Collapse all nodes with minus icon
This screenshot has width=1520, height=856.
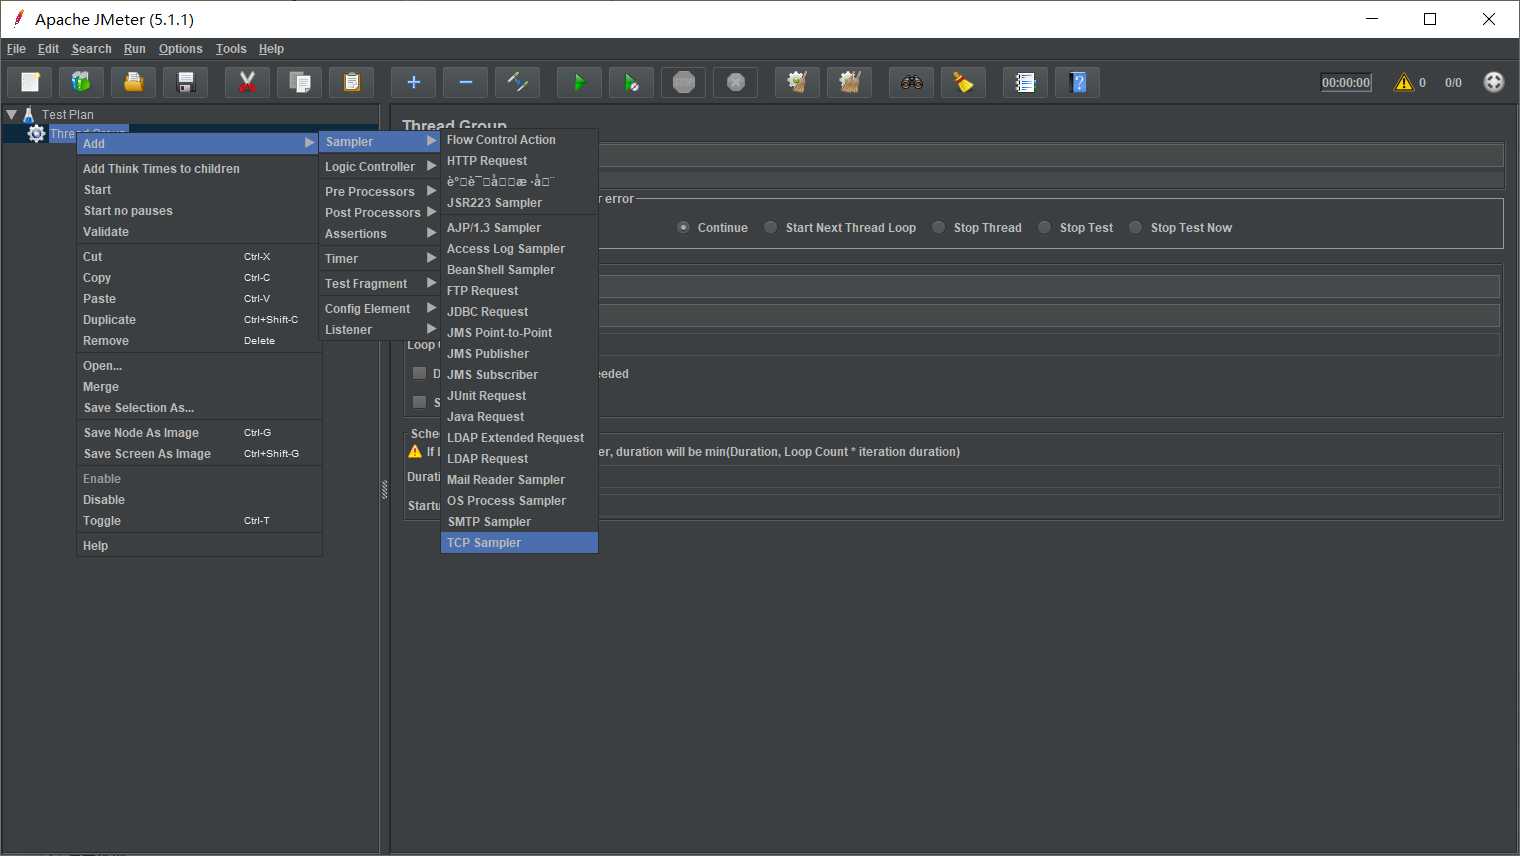(x=466, y=82)
